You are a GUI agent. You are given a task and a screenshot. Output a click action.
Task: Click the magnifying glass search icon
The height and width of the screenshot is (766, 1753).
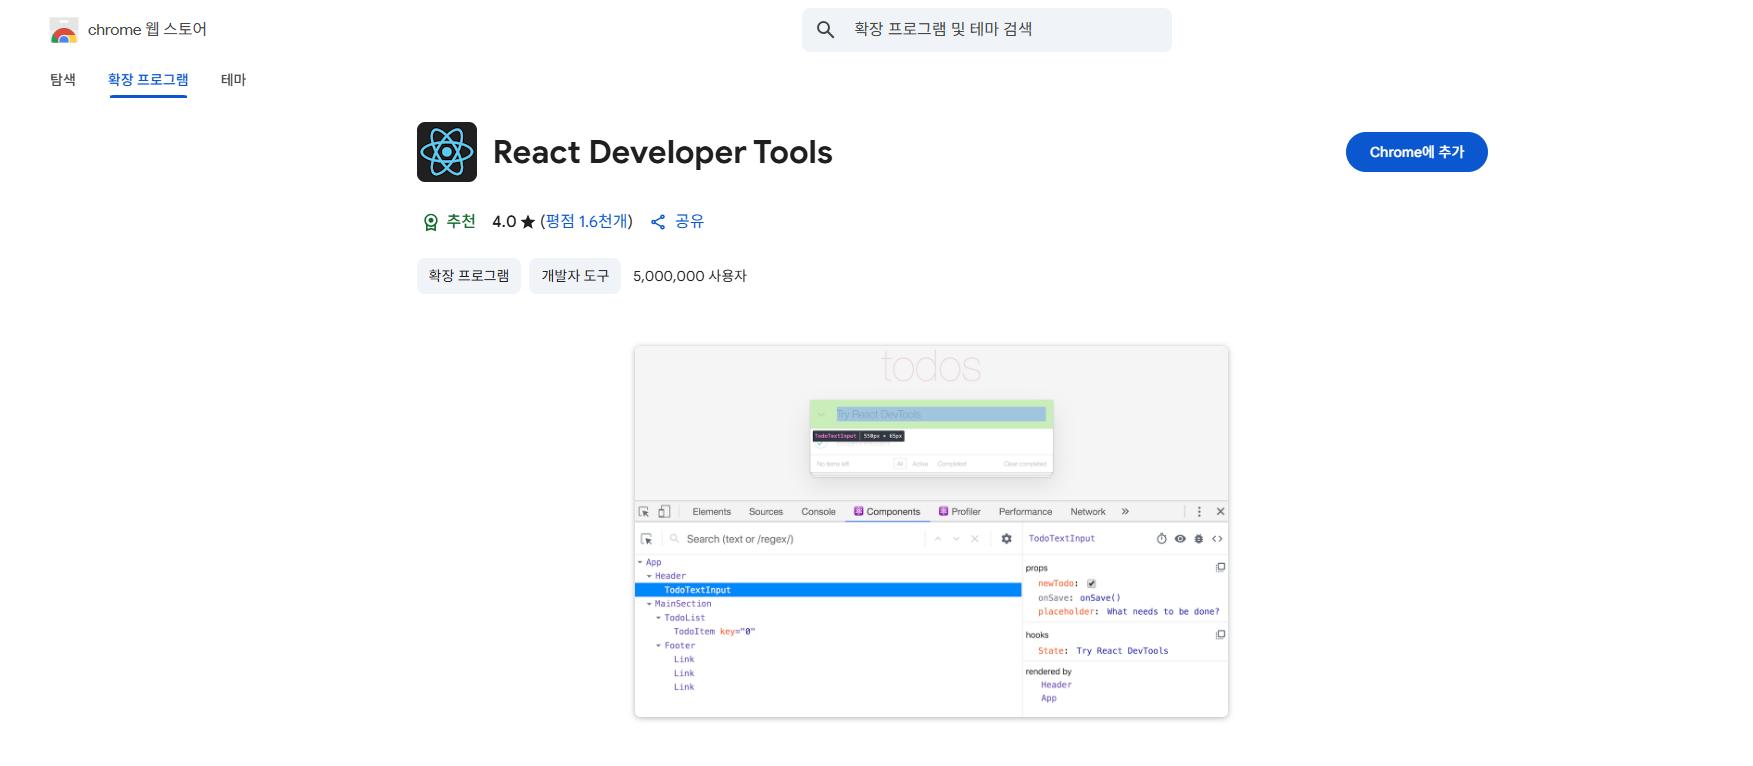click(825, 30)
